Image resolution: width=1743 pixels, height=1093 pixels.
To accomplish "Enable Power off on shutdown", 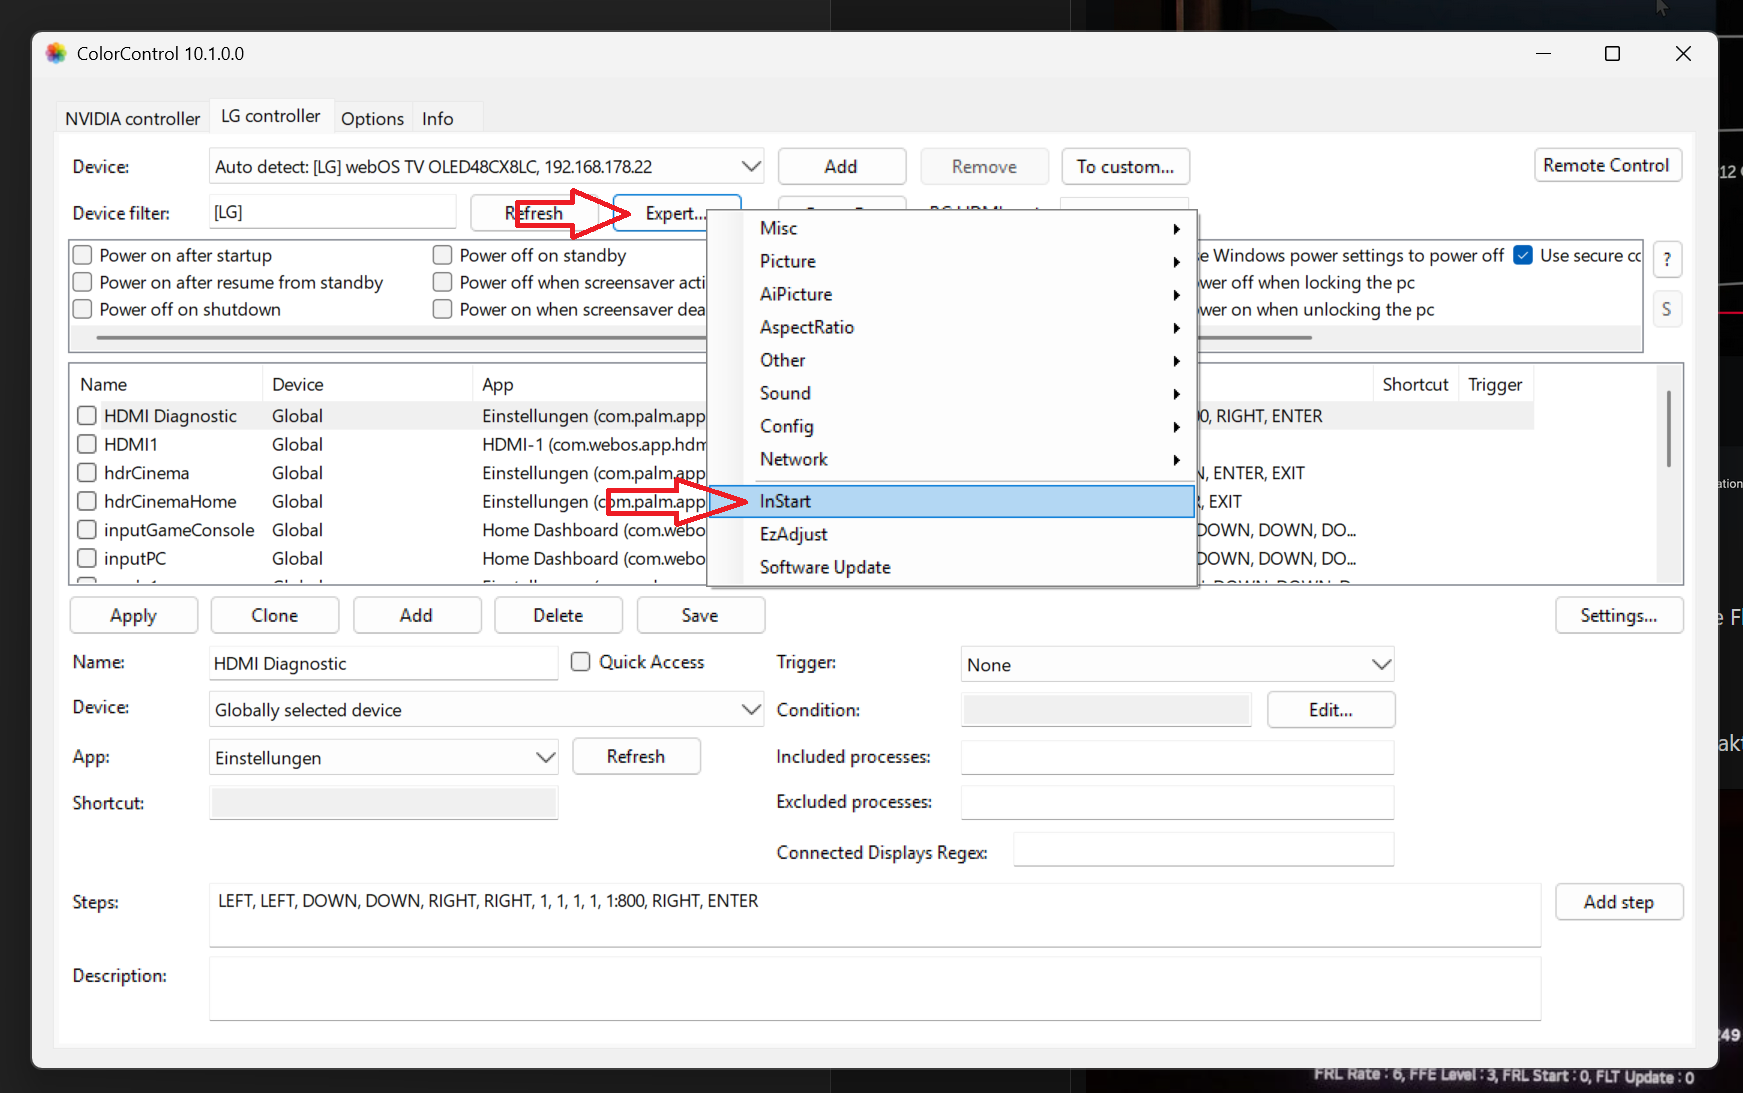I will 83,309.
